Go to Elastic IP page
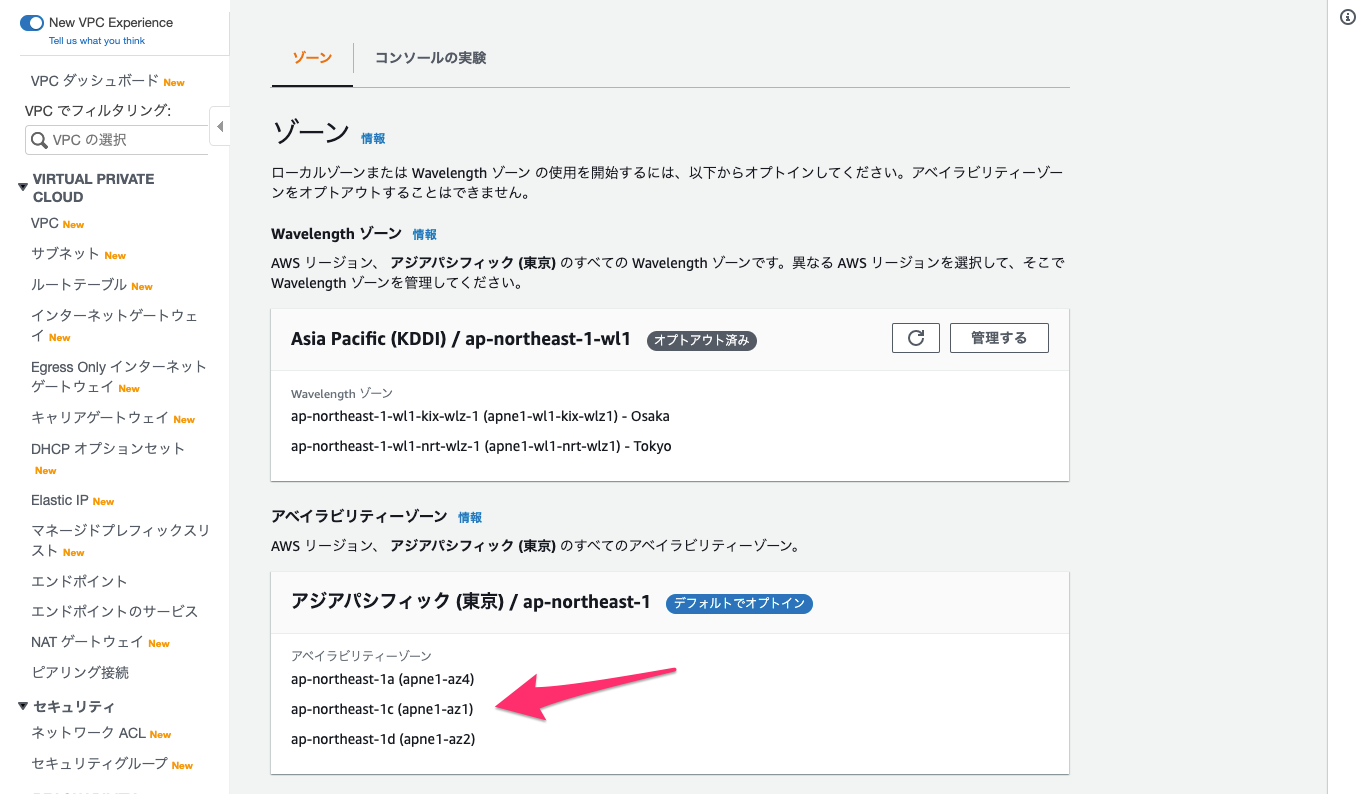 60,500
